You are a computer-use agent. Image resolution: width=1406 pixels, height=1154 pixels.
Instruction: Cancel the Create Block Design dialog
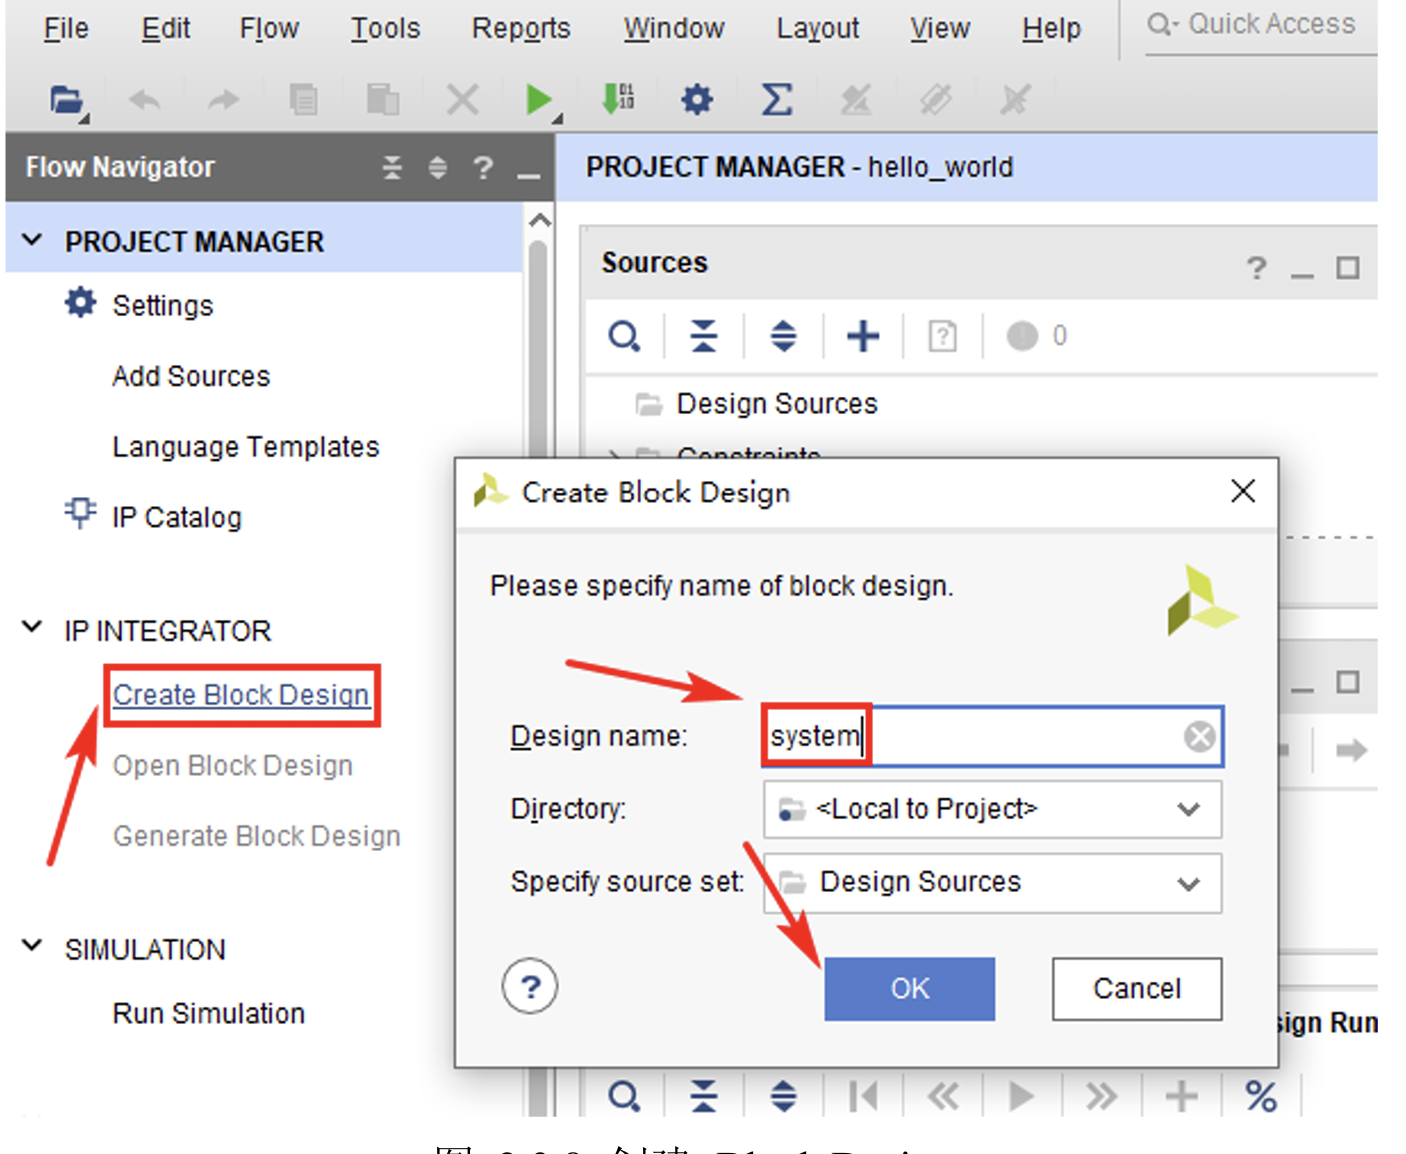click(1137, 989)
